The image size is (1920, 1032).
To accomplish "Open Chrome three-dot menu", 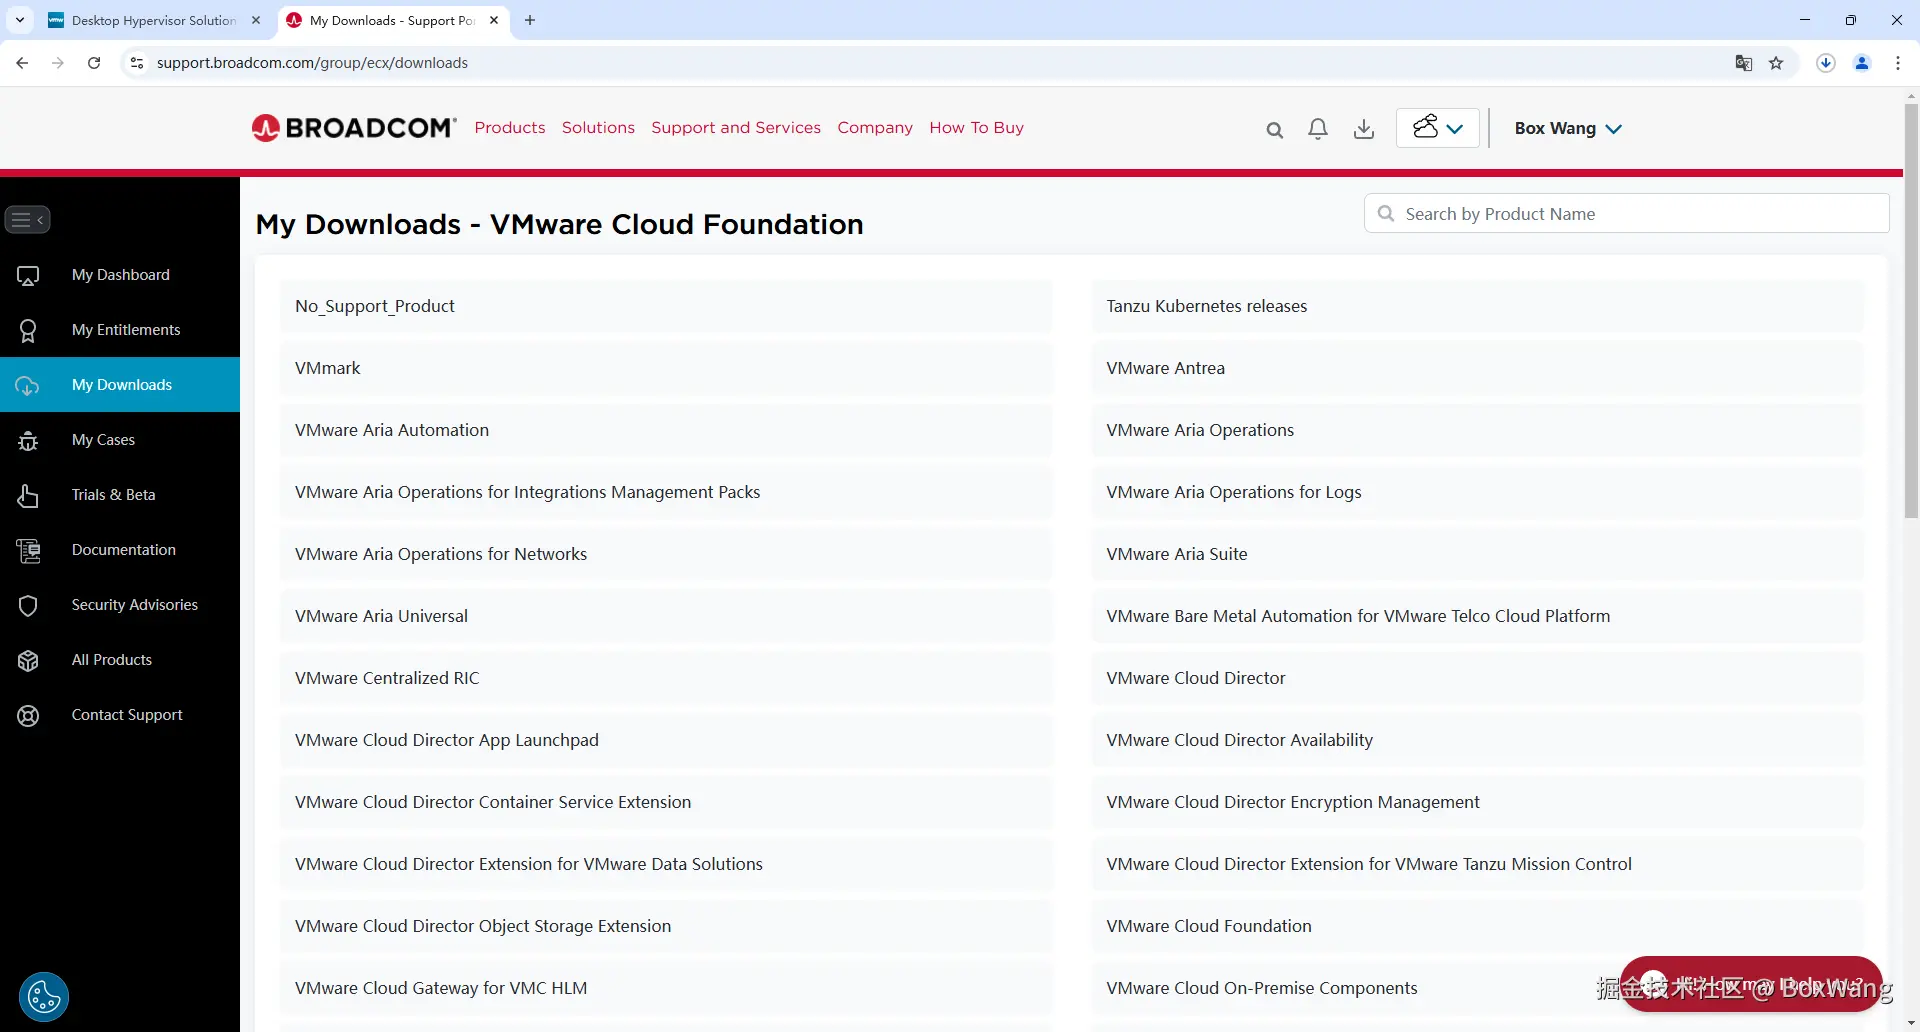I will click(1898, 63).
